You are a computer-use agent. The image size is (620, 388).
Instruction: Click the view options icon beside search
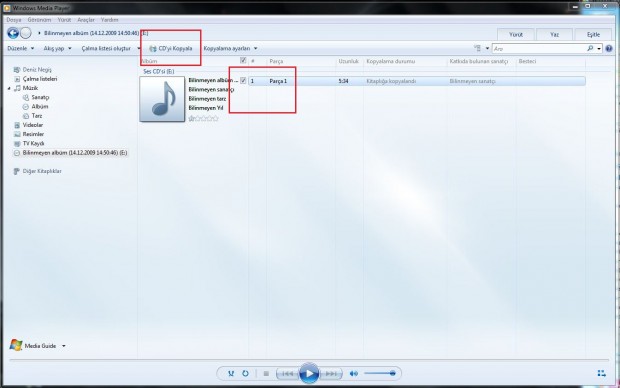coord(477,48)
